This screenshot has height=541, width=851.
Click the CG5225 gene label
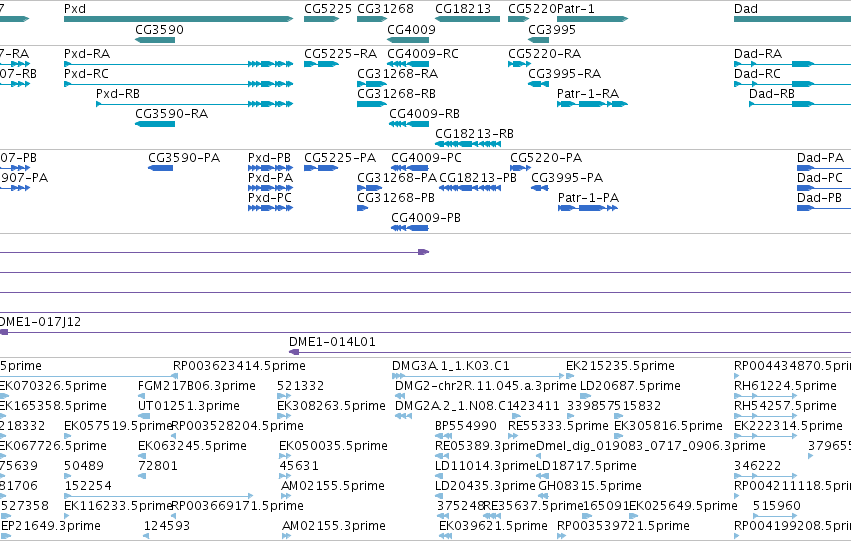[328, 9]
